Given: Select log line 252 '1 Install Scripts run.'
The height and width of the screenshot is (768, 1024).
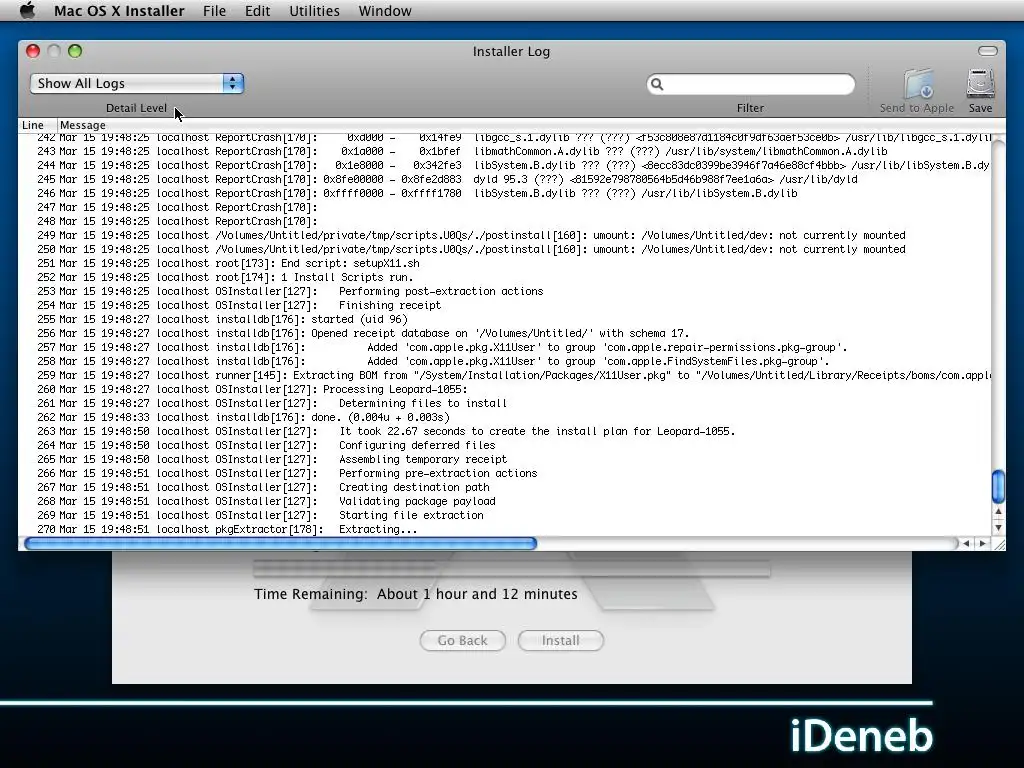Looking at the screenshot, I should (505, 278).
